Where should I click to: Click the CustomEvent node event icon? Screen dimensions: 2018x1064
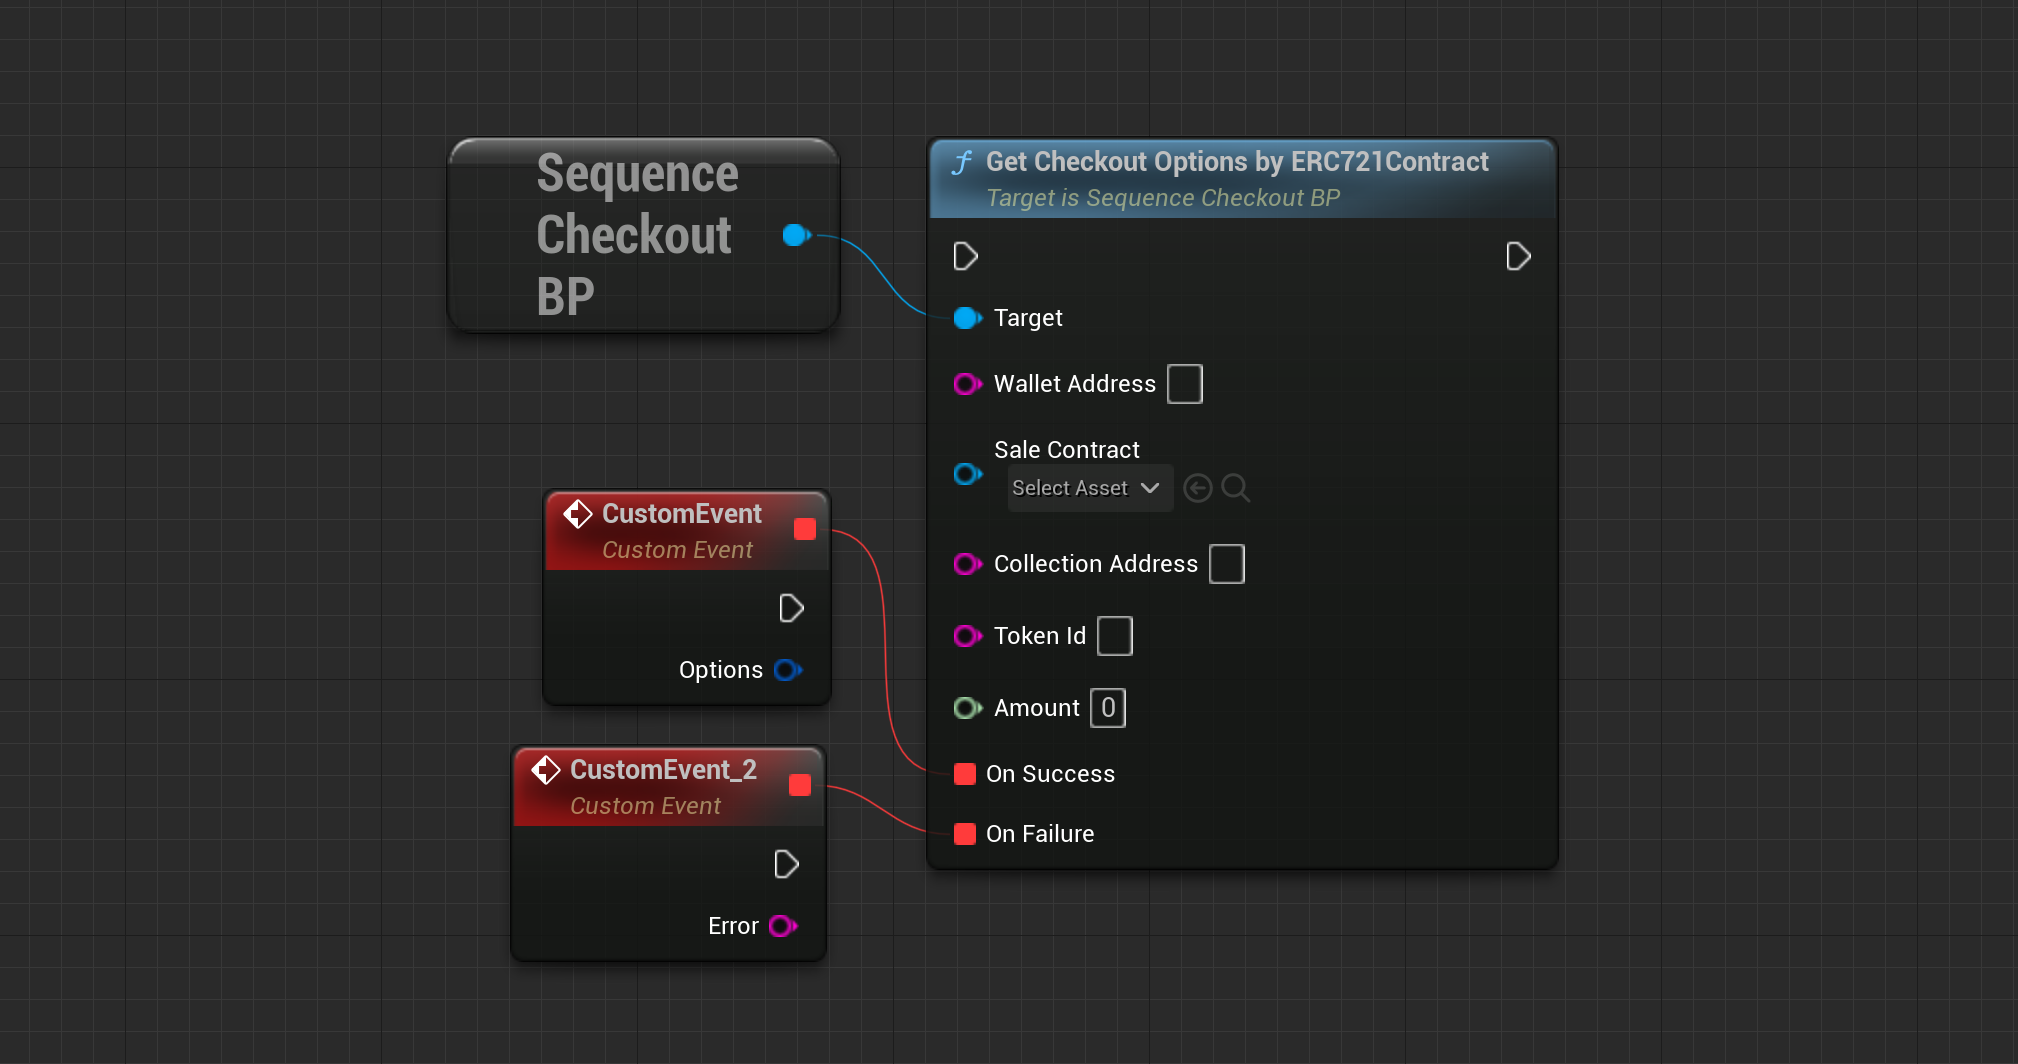coord(578,514)
